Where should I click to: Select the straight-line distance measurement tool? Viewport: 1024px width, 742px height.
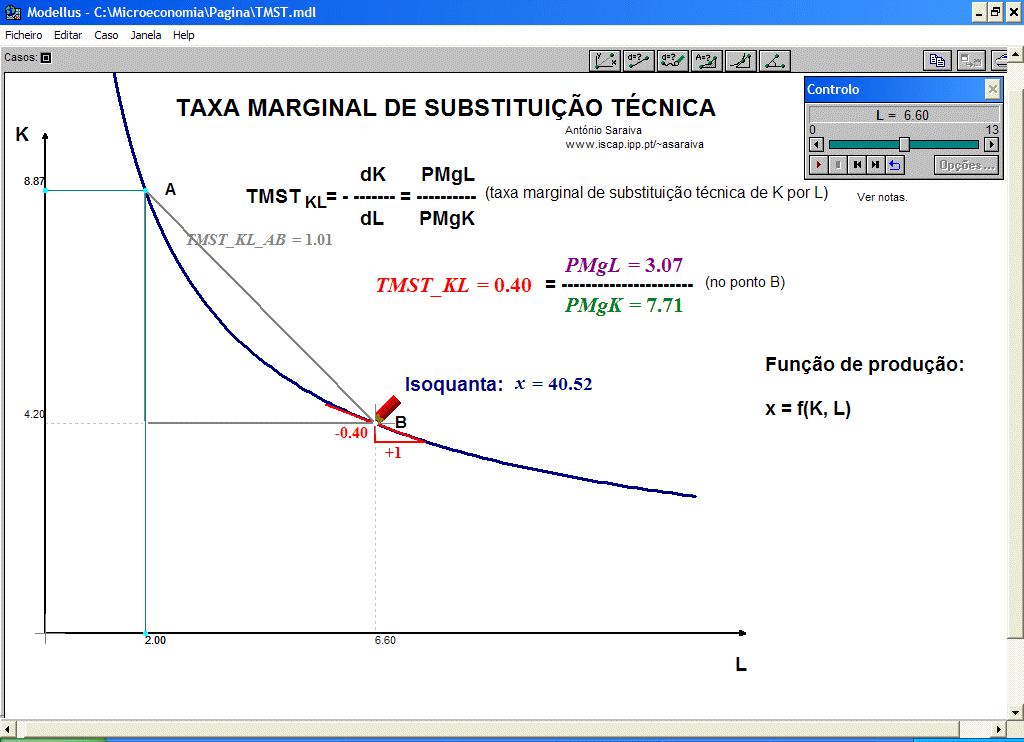click(x=639, y=60)
